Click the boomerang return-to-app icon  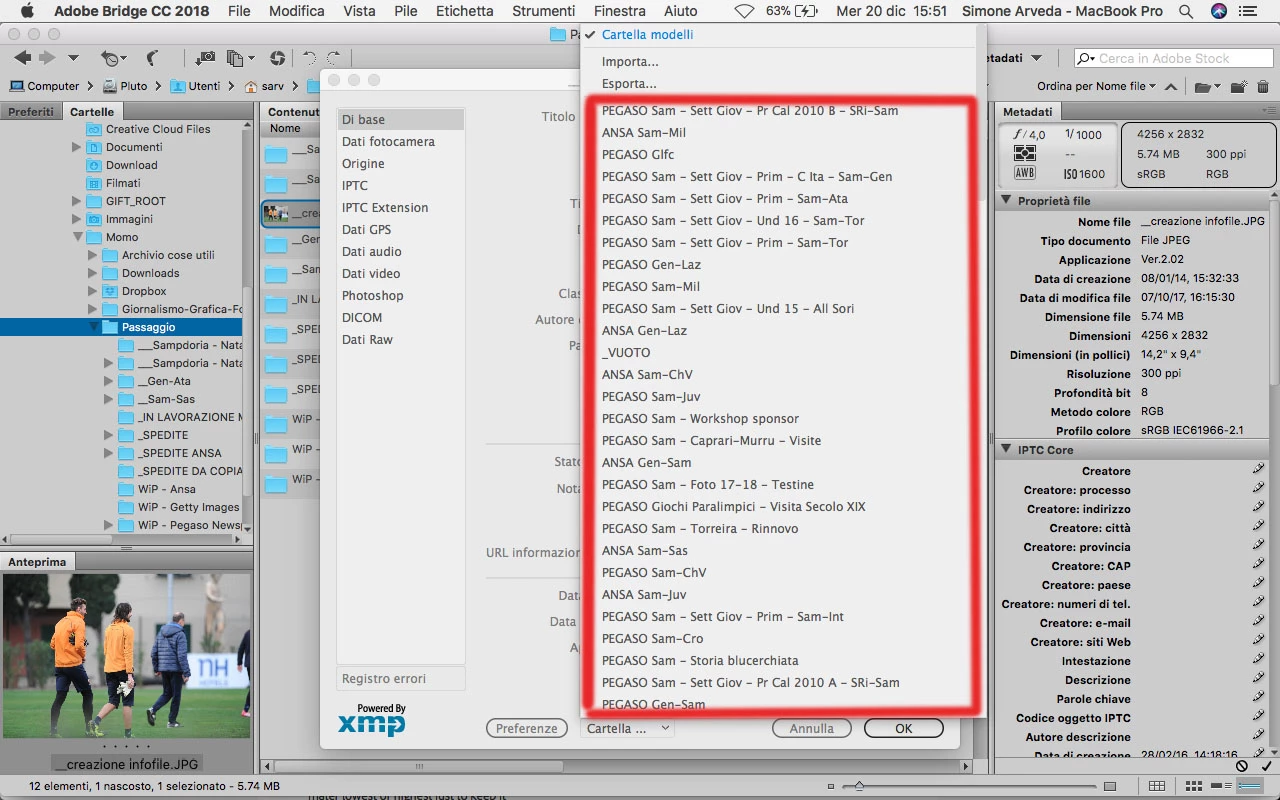coord(152,58)
